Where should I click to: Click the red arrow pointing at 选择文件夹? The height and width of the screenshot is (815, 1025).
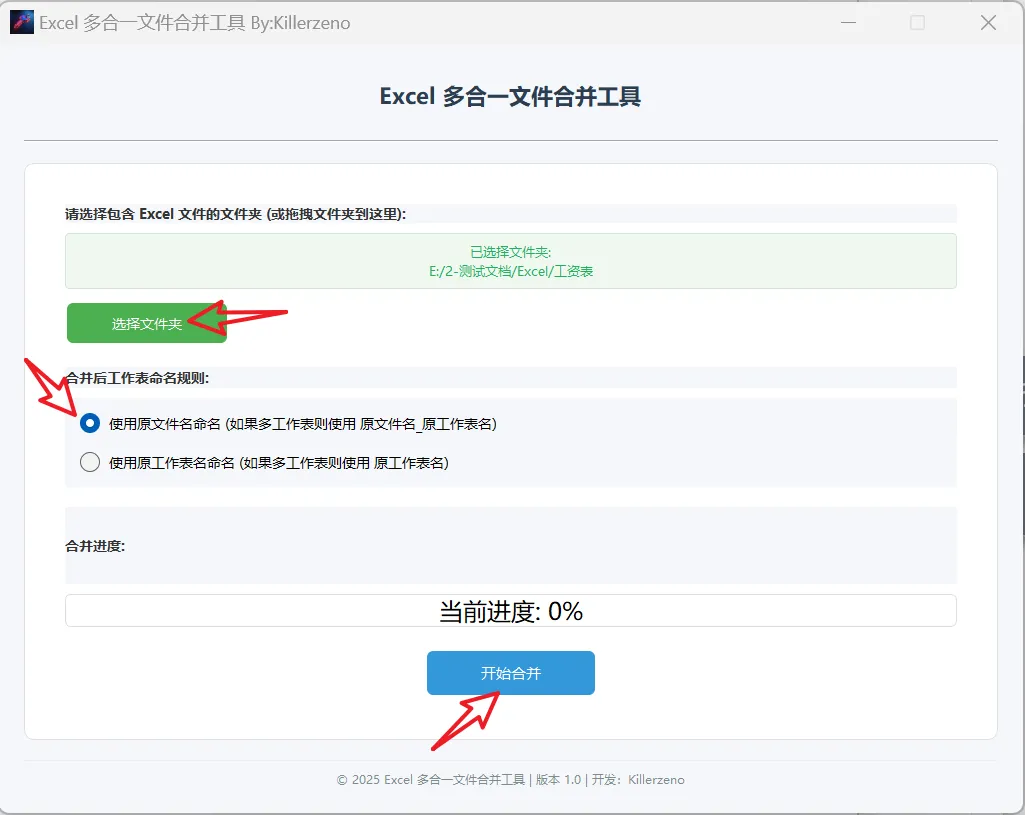pos(238,318)
